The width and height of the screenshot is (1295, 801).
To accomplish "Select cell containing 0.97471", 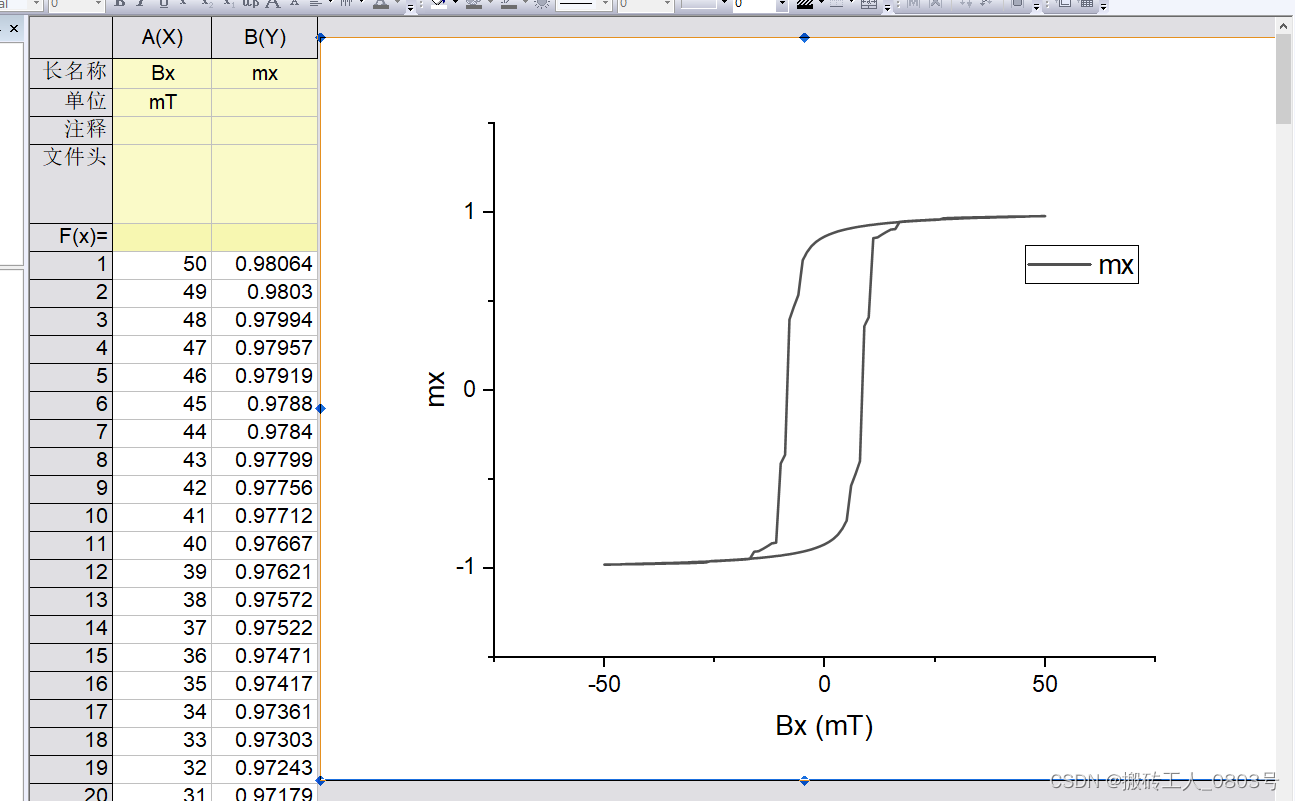I will [265, 656].
